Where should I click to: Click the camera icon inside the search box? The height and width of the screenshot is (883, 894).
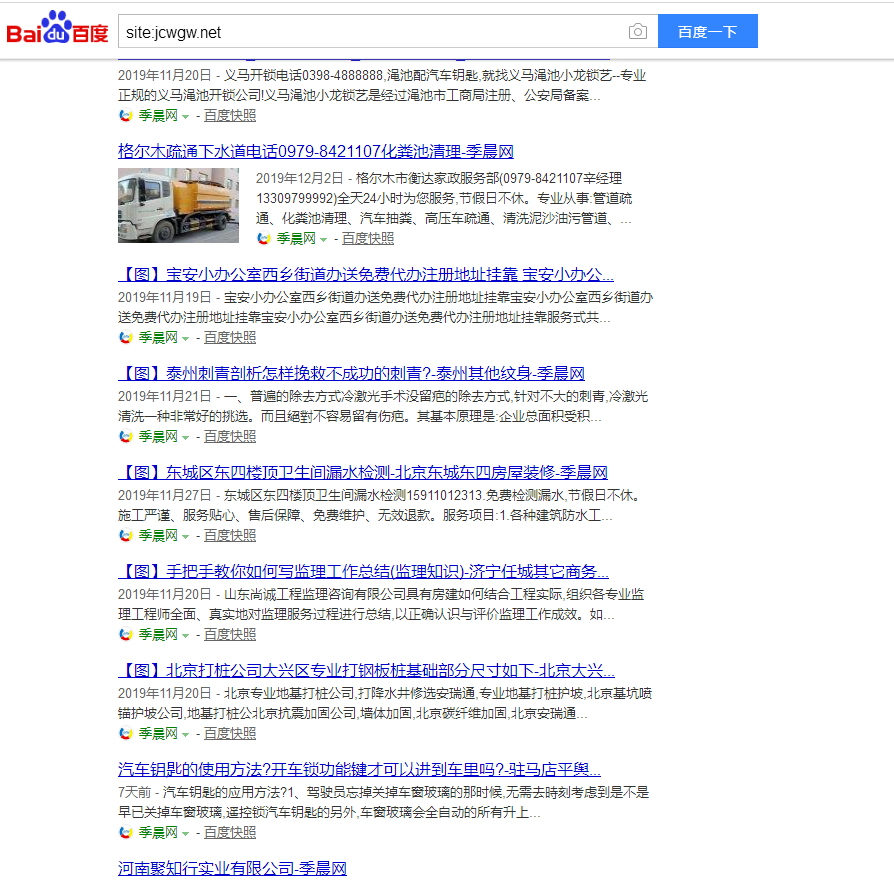[x=637, y=31]
